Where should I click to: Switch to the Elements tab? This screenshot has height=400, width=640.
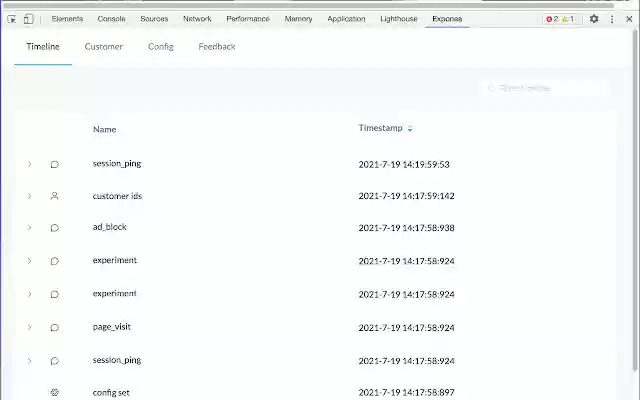[x=67, y=19]
